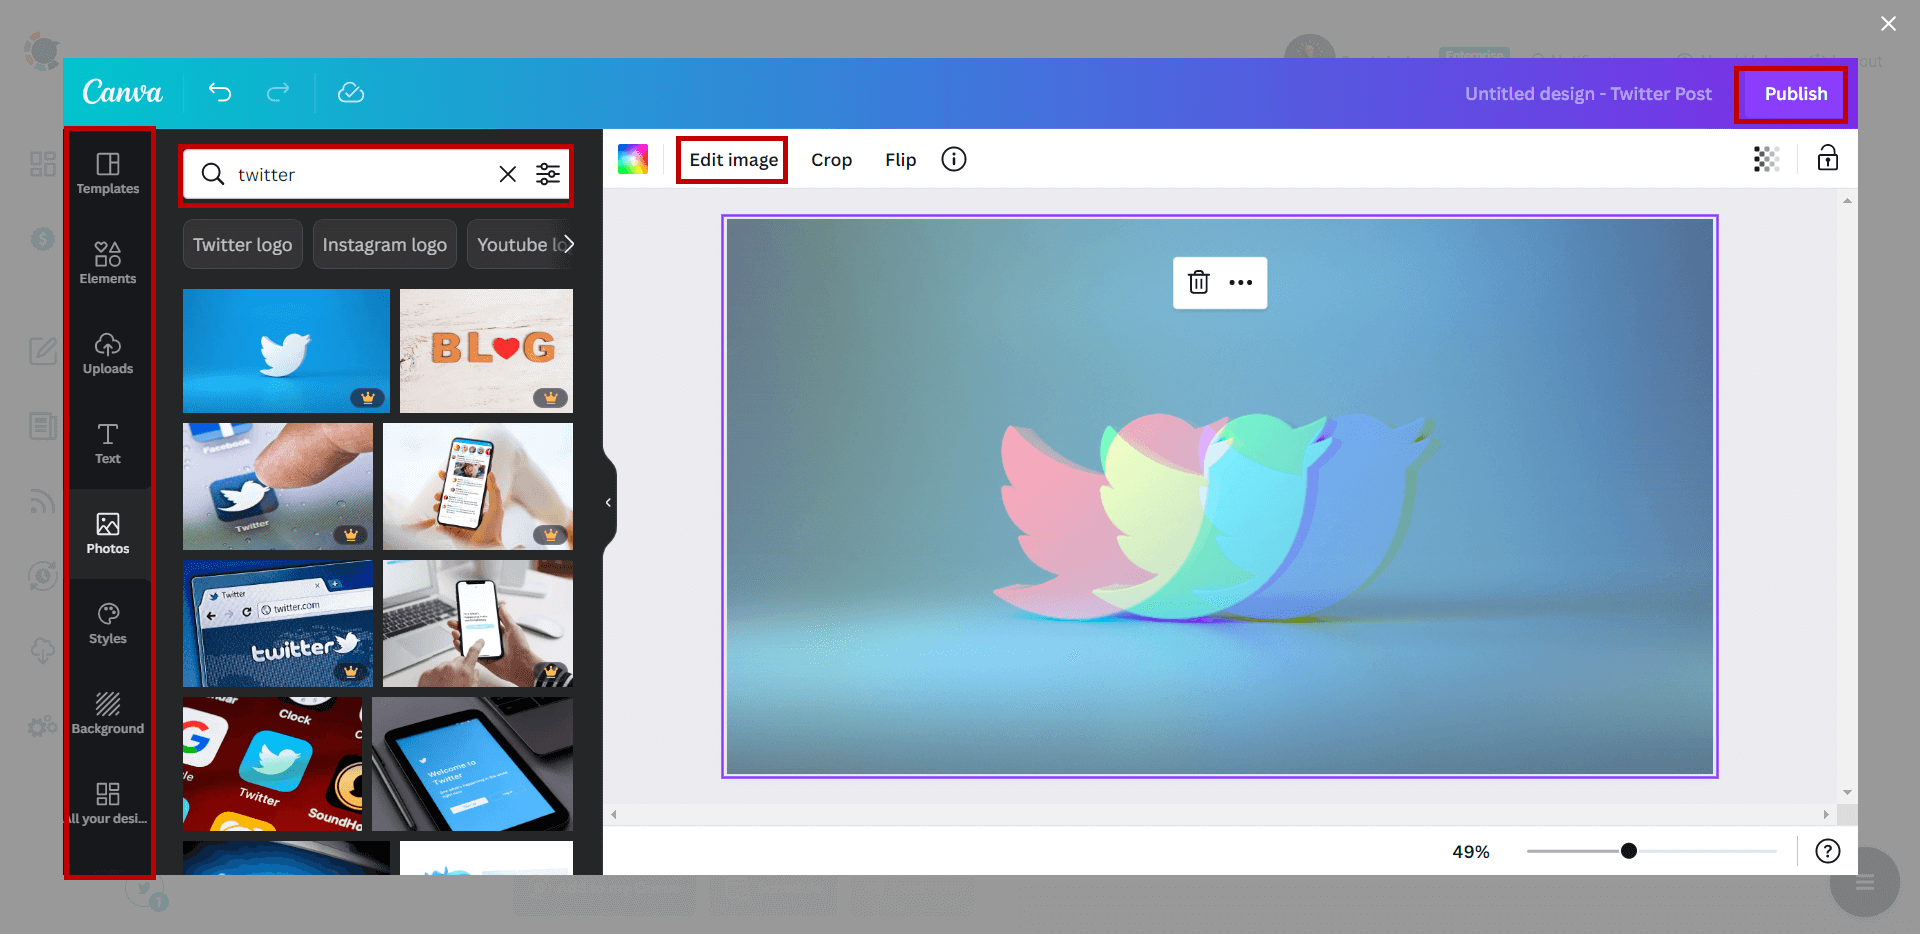This screenshot has width=1920, height=934.
Task: Open the Uploads panel
Action: point(108,353)
